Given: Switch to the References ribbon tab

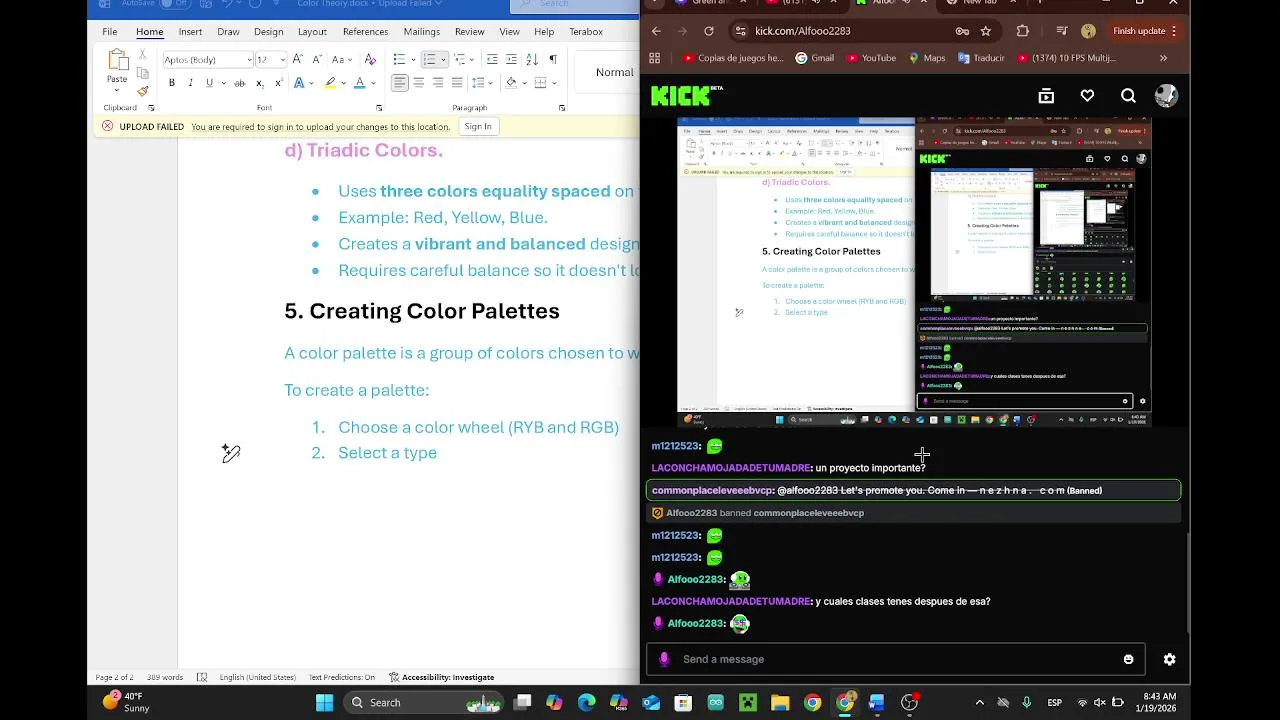Looking at the screenshot, I should coord(365,32).
